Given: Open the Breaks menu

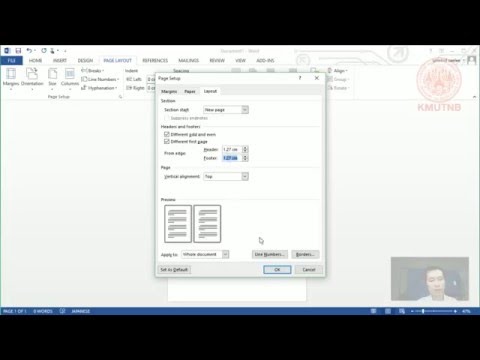Looking at the screenshot, I should click(x=93, y=71).
